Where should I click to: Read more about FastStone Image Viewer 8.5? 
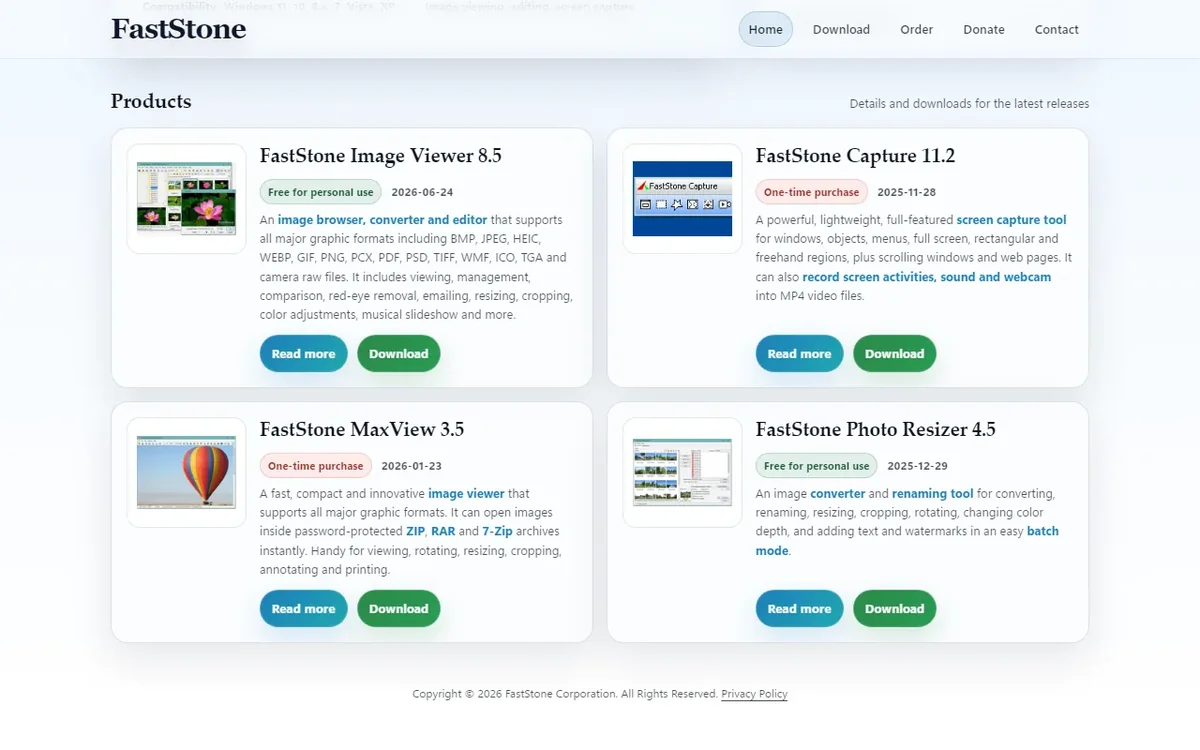coord(303,354)
